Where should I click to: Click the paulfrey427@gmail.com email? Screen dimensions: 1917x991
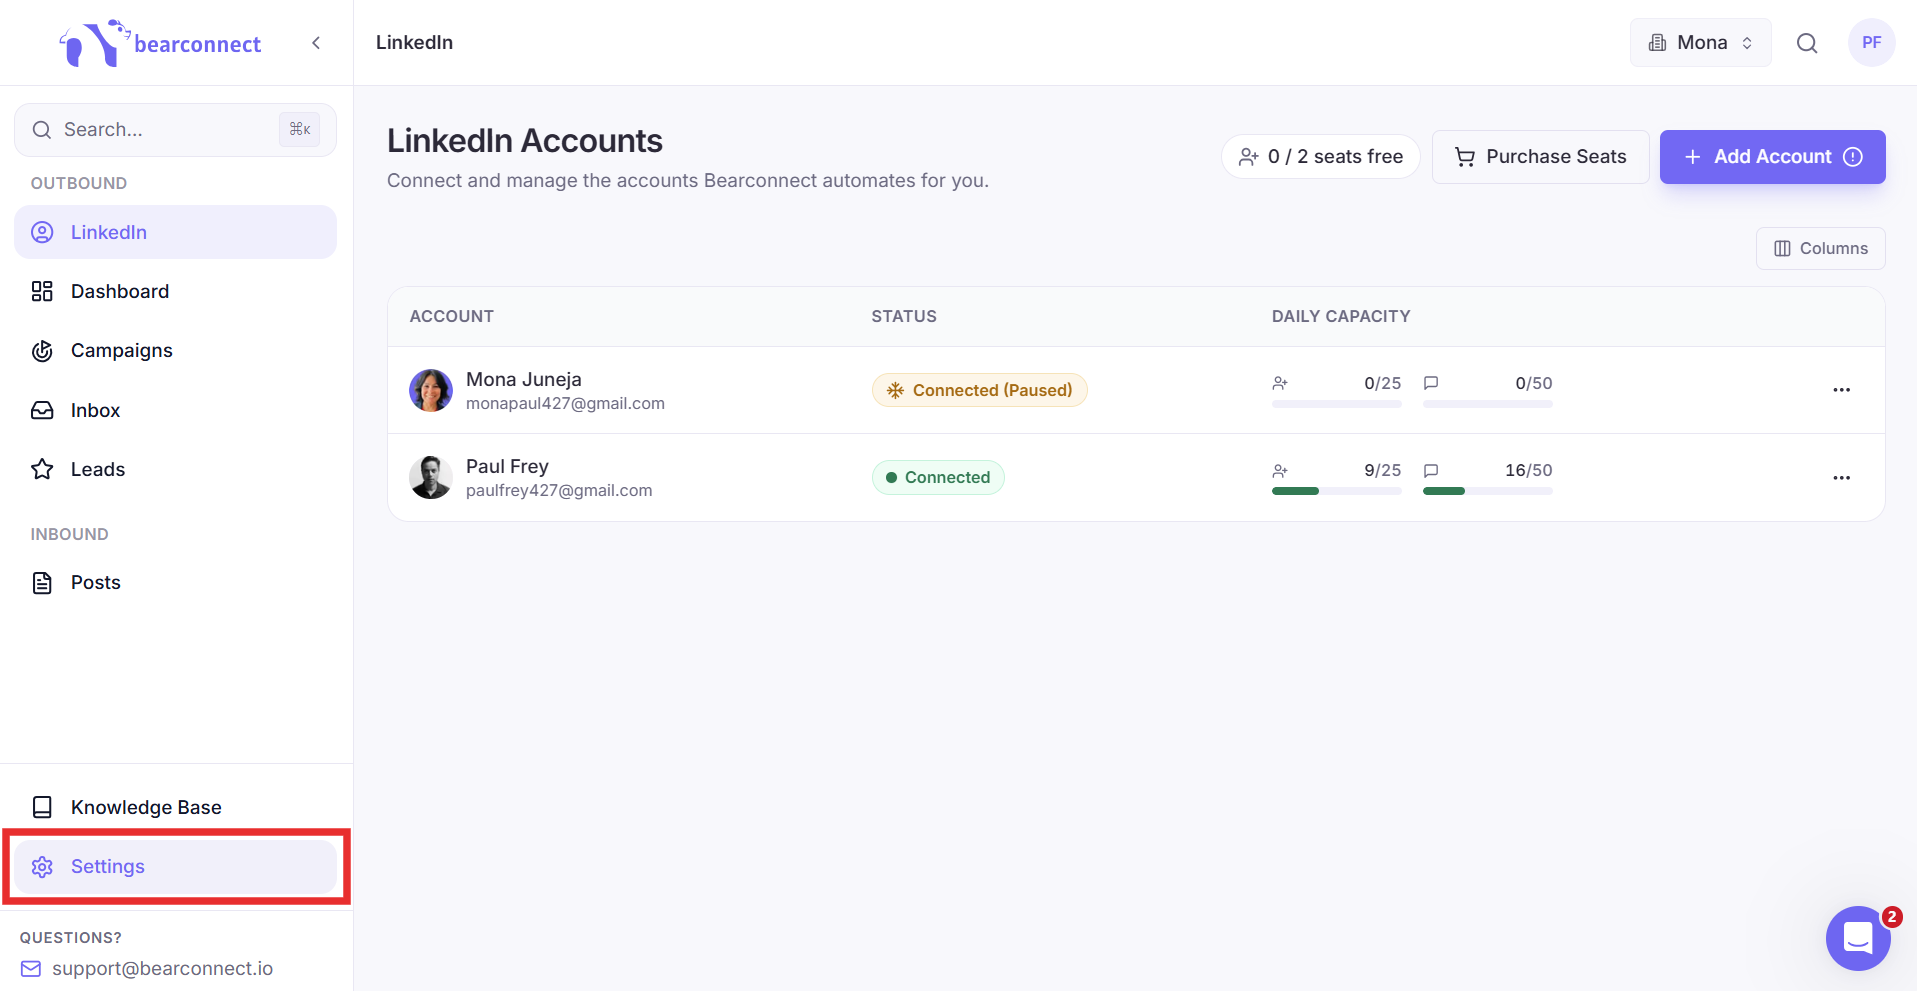point(559,490)
